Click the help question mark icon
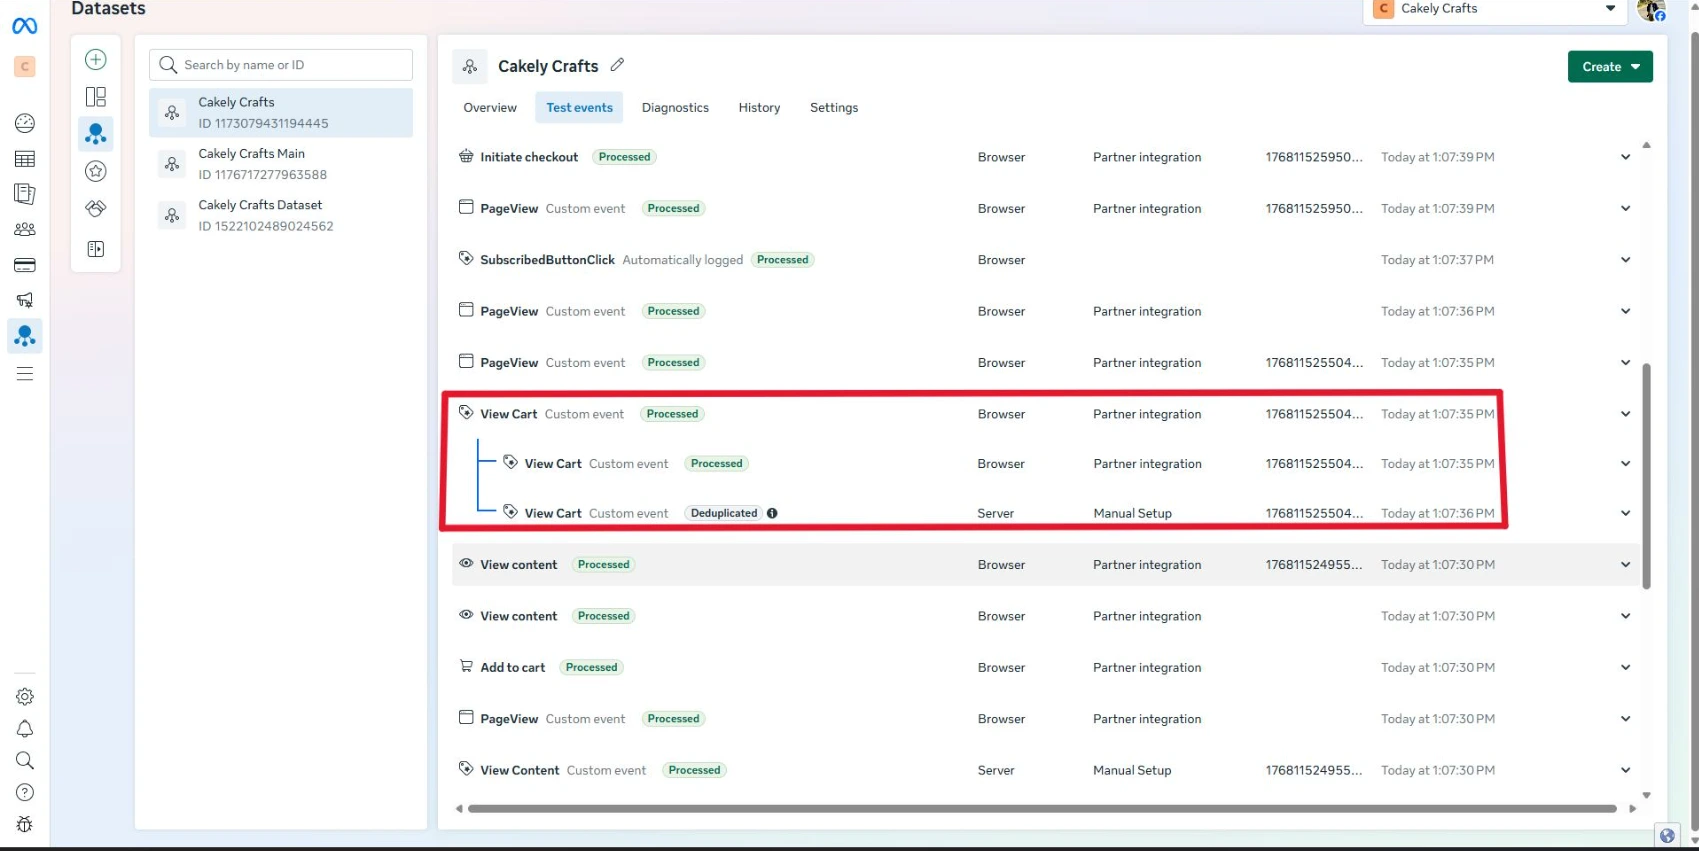Image resolution: width=1699 pixels, height=851 pixels. pyautogui.click(x=25, y=793)
